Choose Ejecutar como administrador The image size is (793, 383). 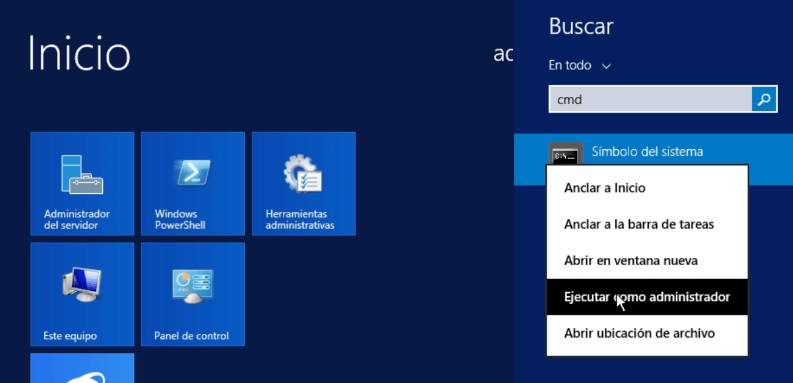(647, 296)
